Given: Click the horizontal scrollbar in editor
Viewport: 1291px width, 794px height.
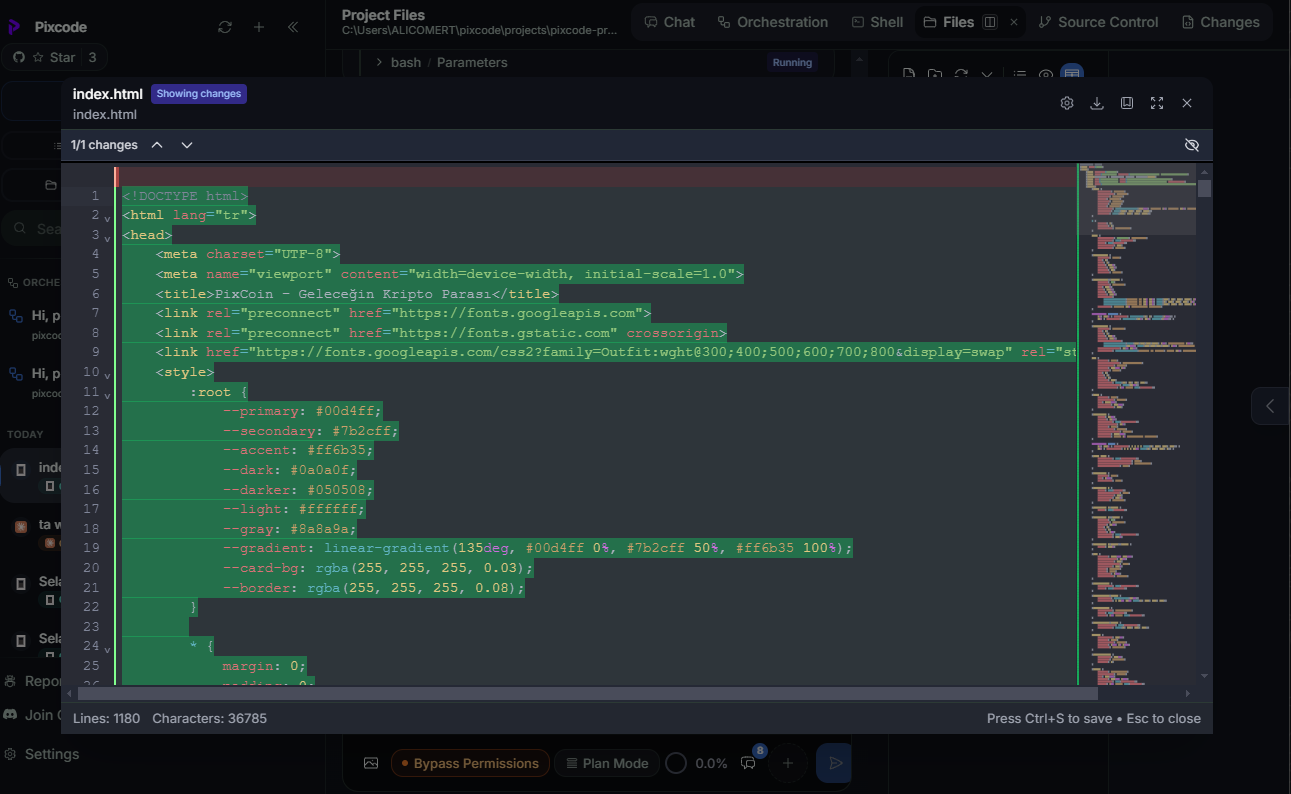Looking at the screenshot, I should pyautogui.click(x=588, y=693).
